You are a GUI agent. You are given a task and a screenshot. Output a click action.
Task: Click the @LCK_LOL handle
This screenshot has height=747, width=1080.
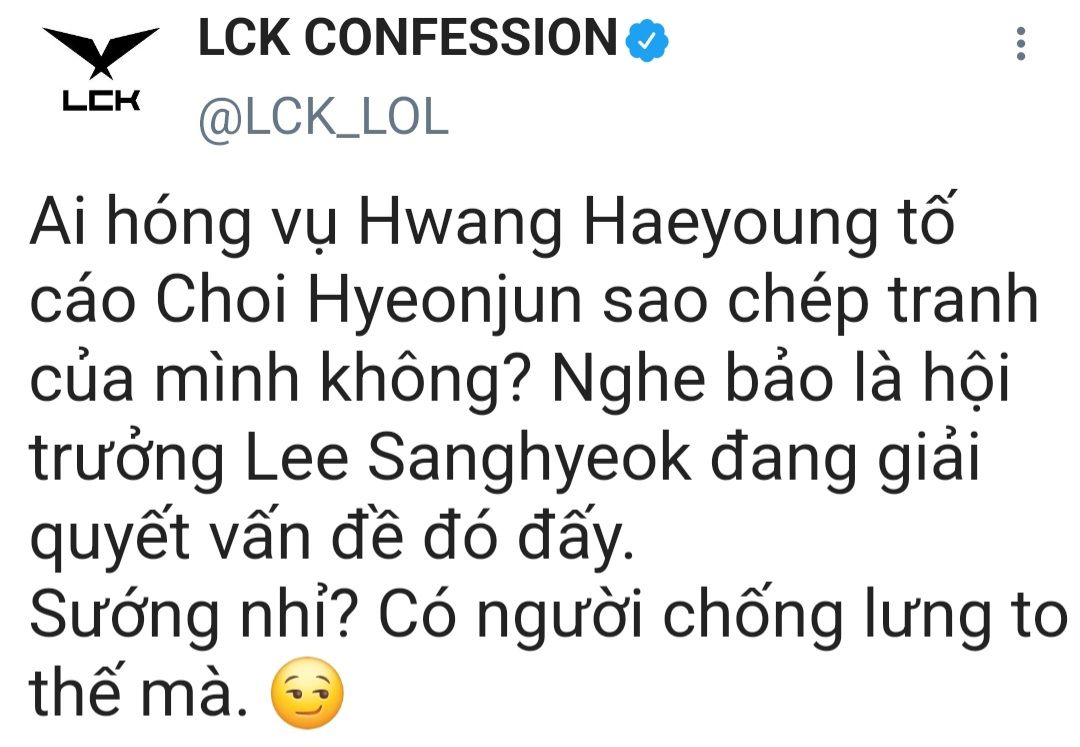(x=323, y=118)
